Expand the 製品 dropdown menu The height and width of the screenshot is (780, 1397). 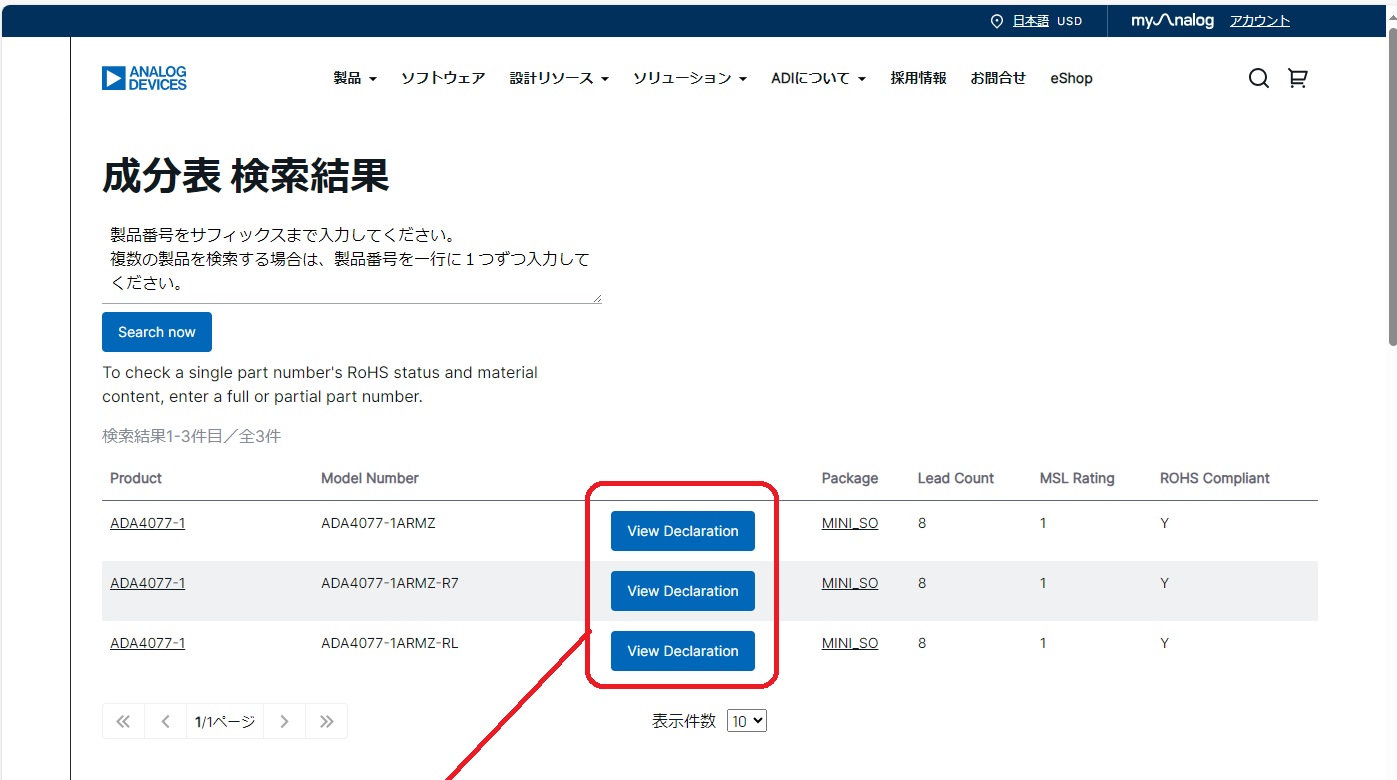[354, 78]
